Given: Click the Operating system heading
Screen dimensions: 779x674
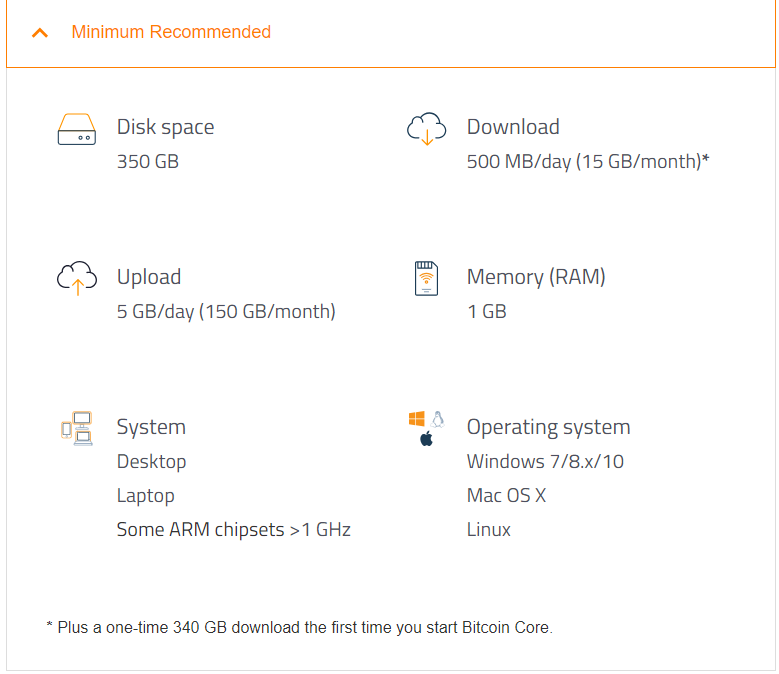Looking at the screenshot, I should (548, 427).
